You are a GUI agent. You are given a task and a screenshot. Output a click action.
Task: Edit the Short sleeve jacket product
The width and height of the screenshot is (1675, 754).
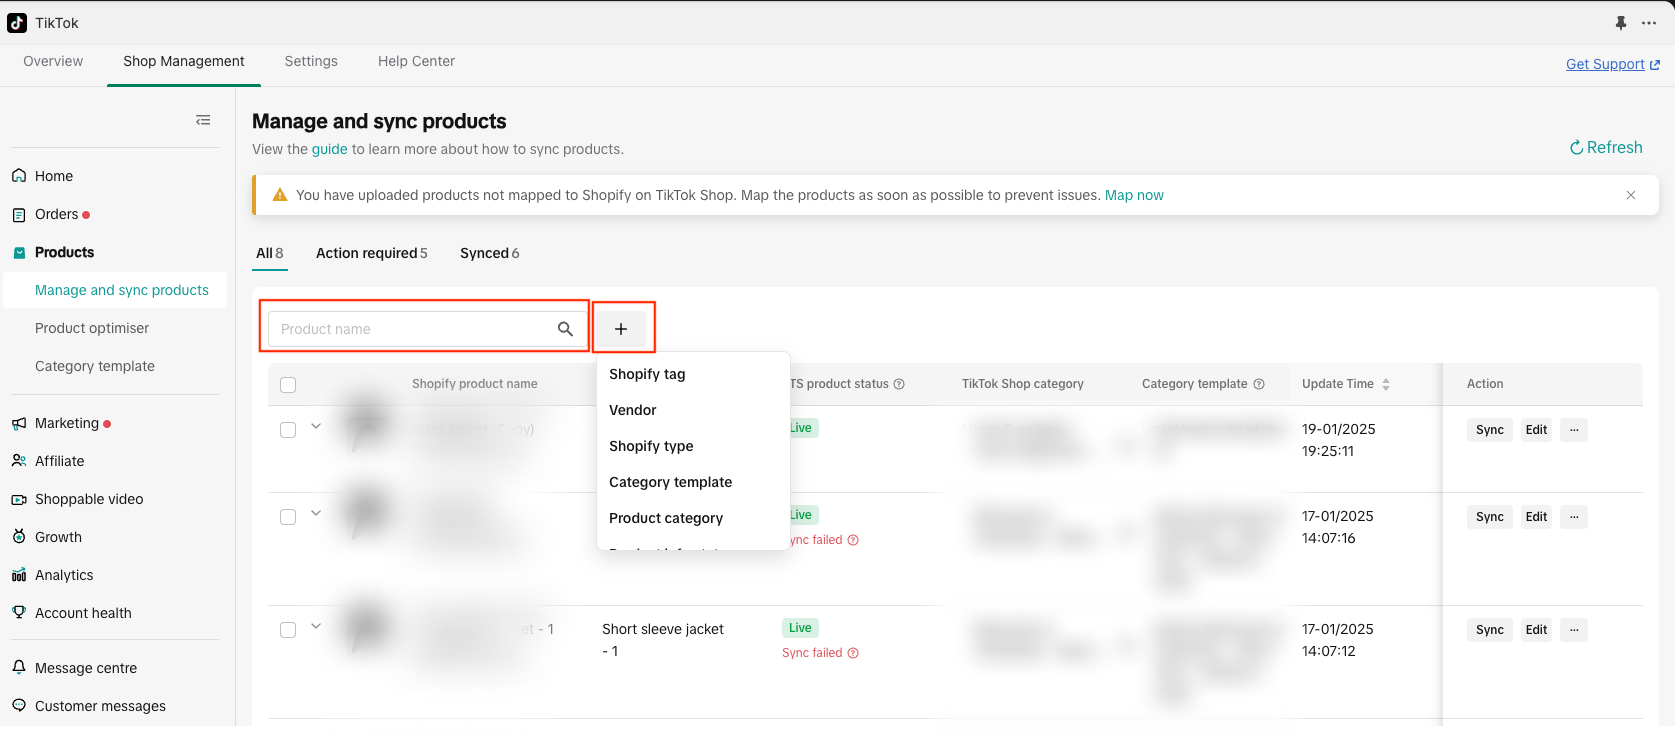coord(1536,630)
